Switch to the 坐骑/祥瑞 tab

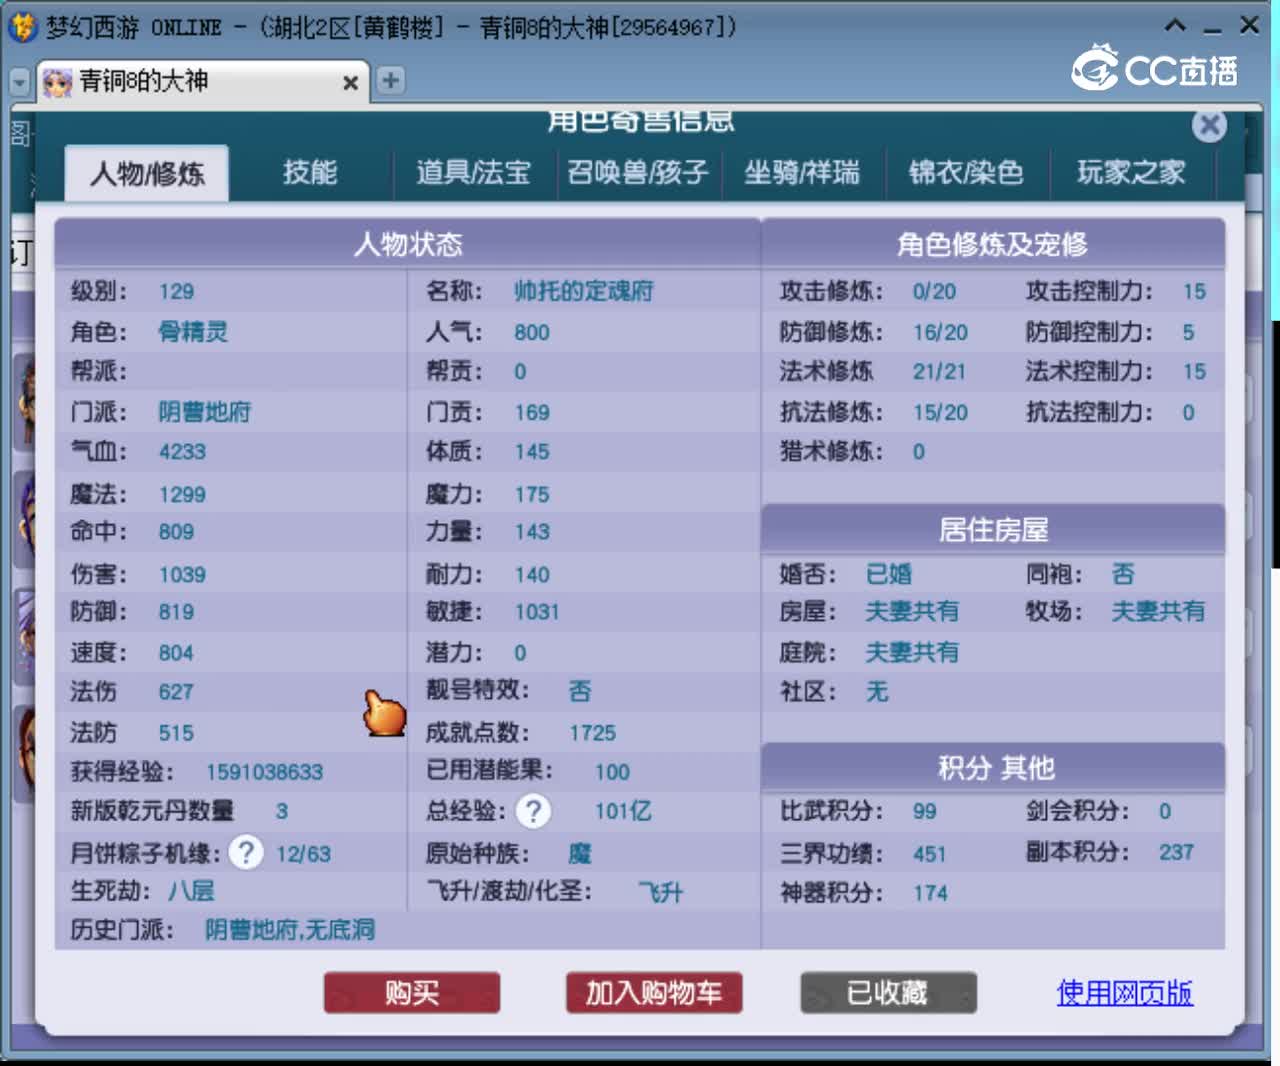(802, 173)
